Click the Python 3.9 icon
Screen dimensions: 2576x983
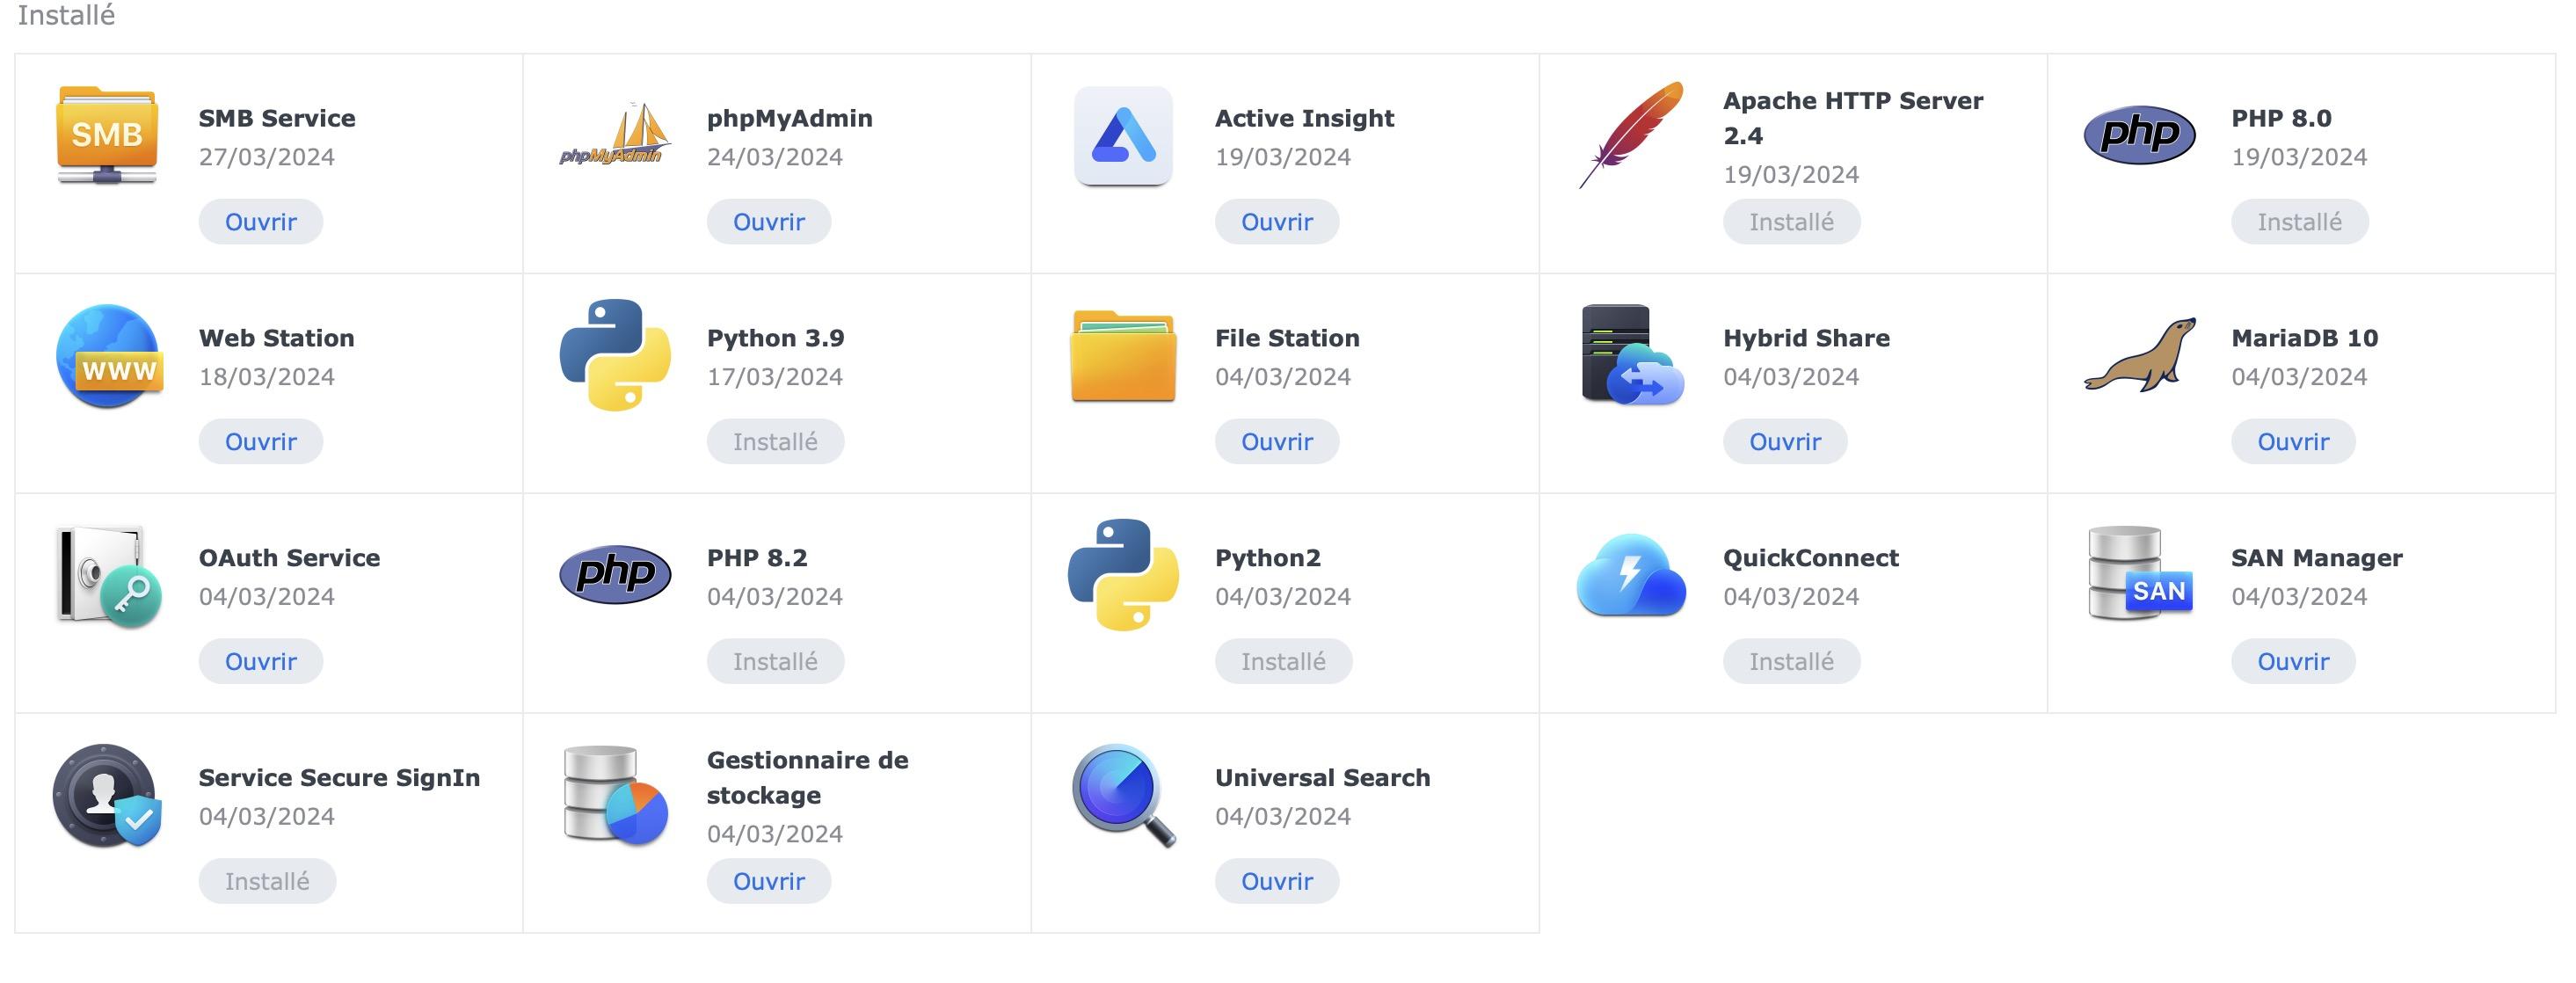click(x=615, y=355)
